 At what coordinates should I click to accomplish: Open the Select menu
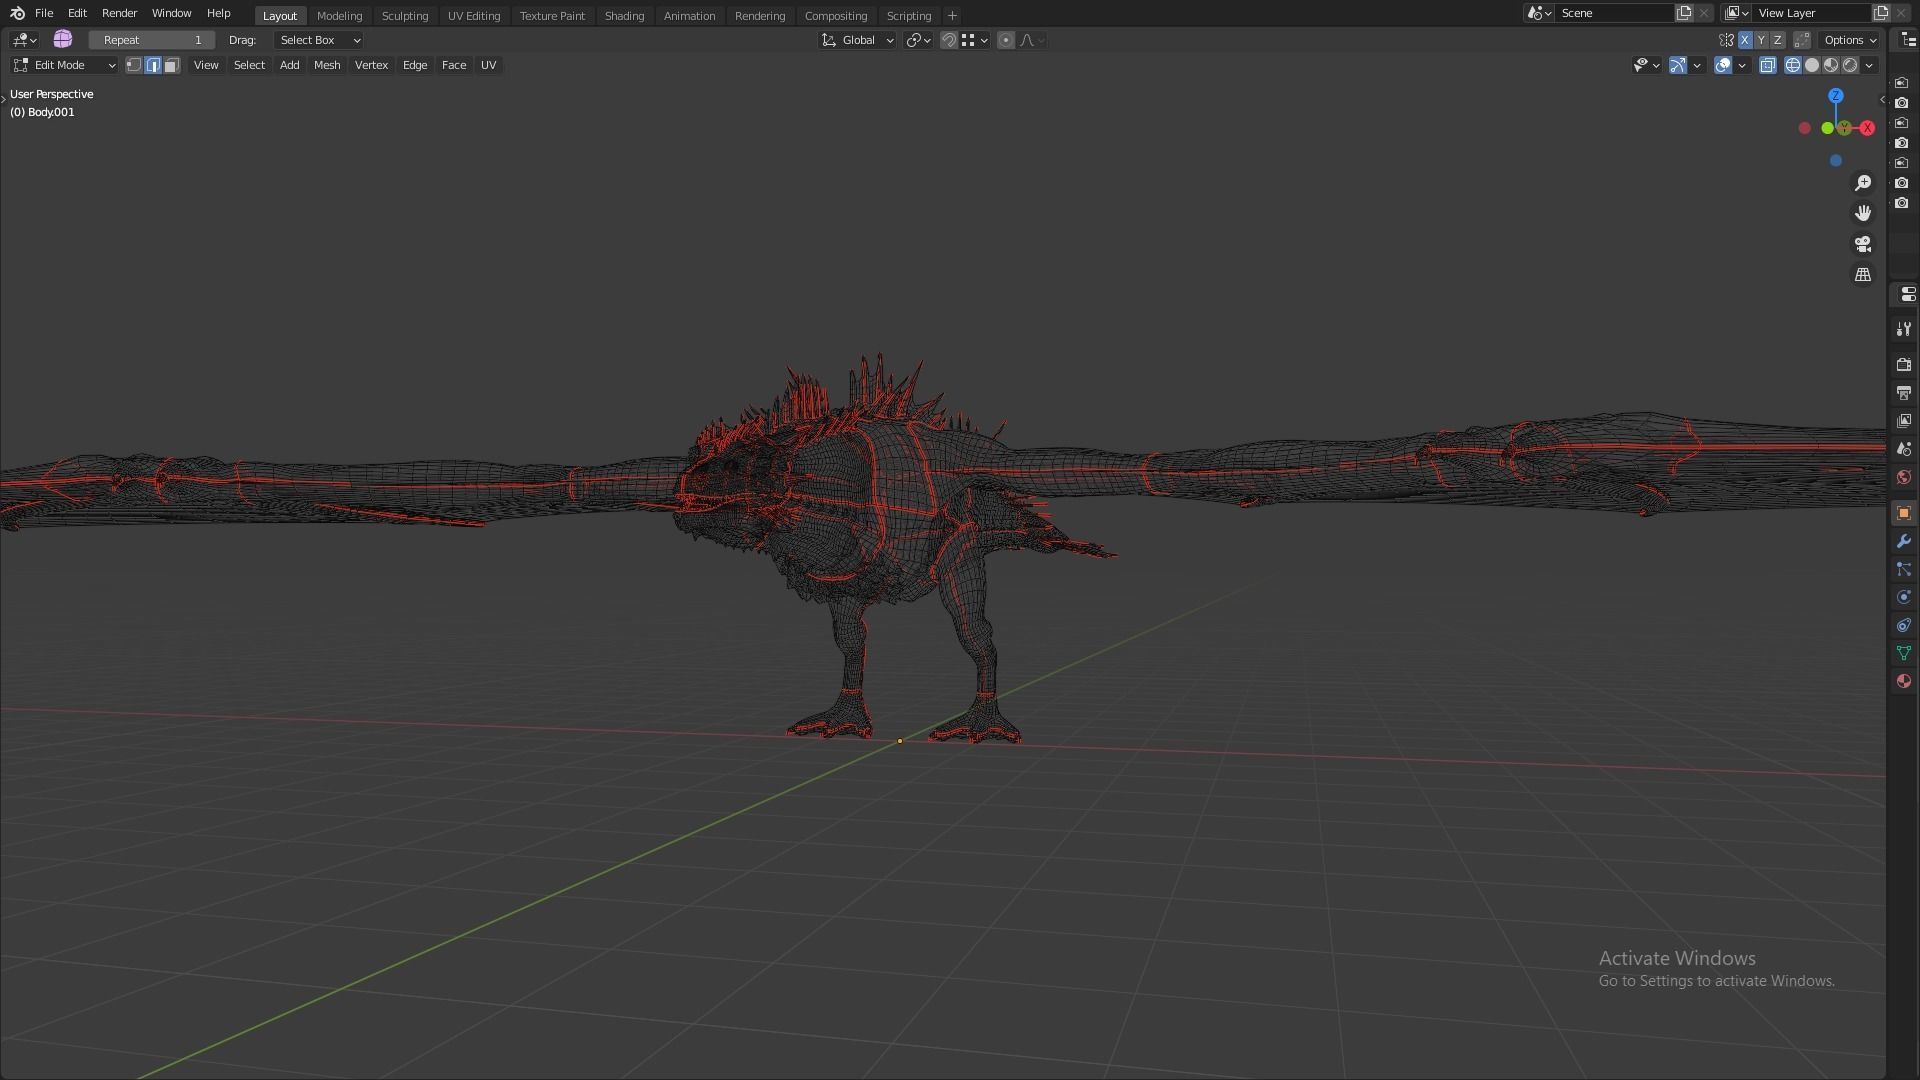(249, 65)
